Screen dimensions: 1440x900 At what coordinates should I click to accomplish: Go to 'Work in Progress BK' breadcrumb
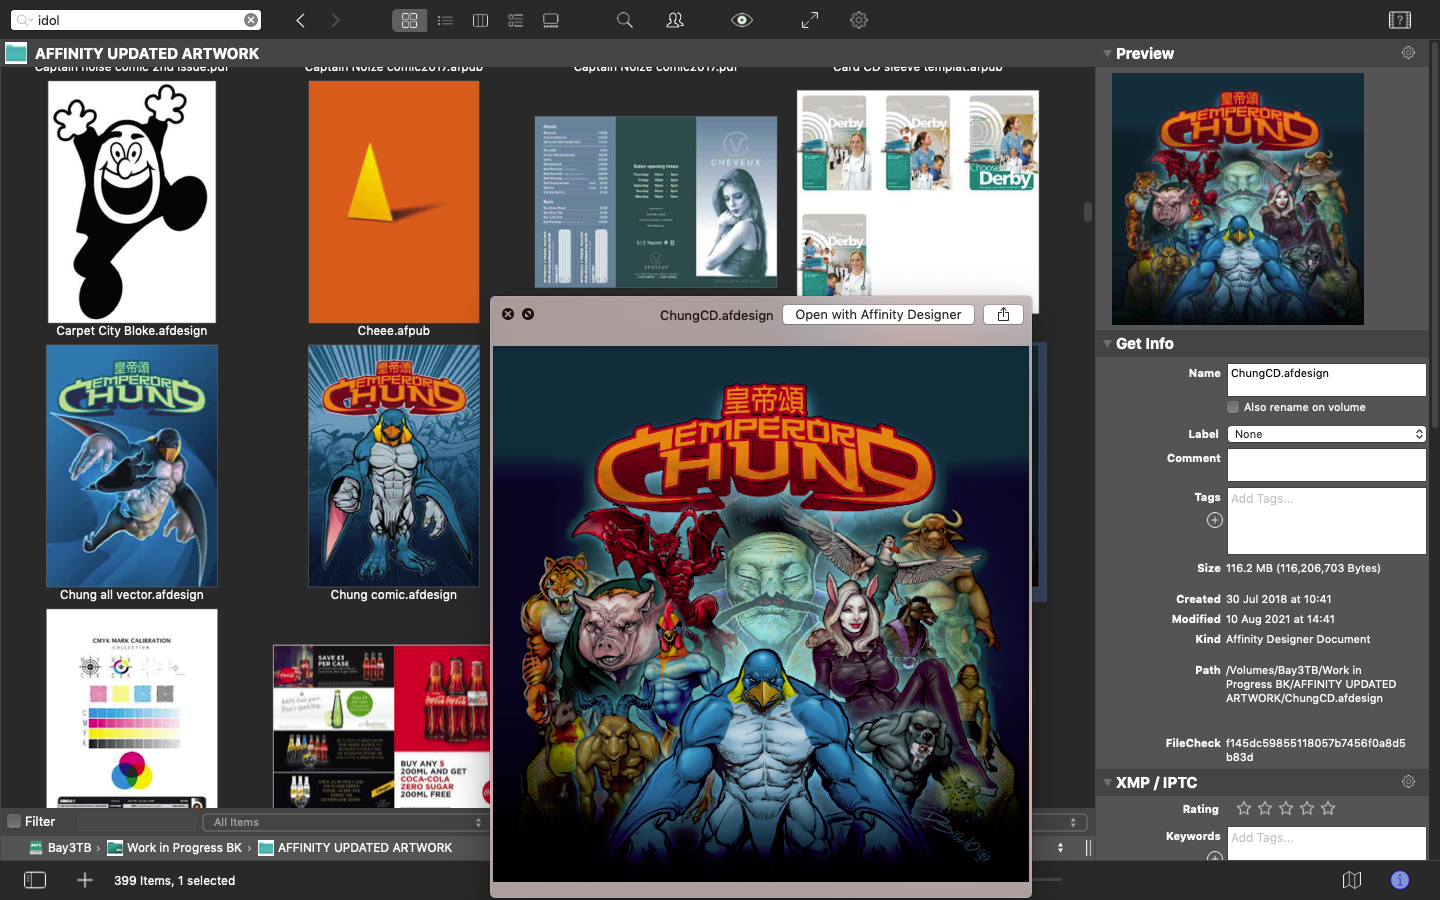[183, 847]
